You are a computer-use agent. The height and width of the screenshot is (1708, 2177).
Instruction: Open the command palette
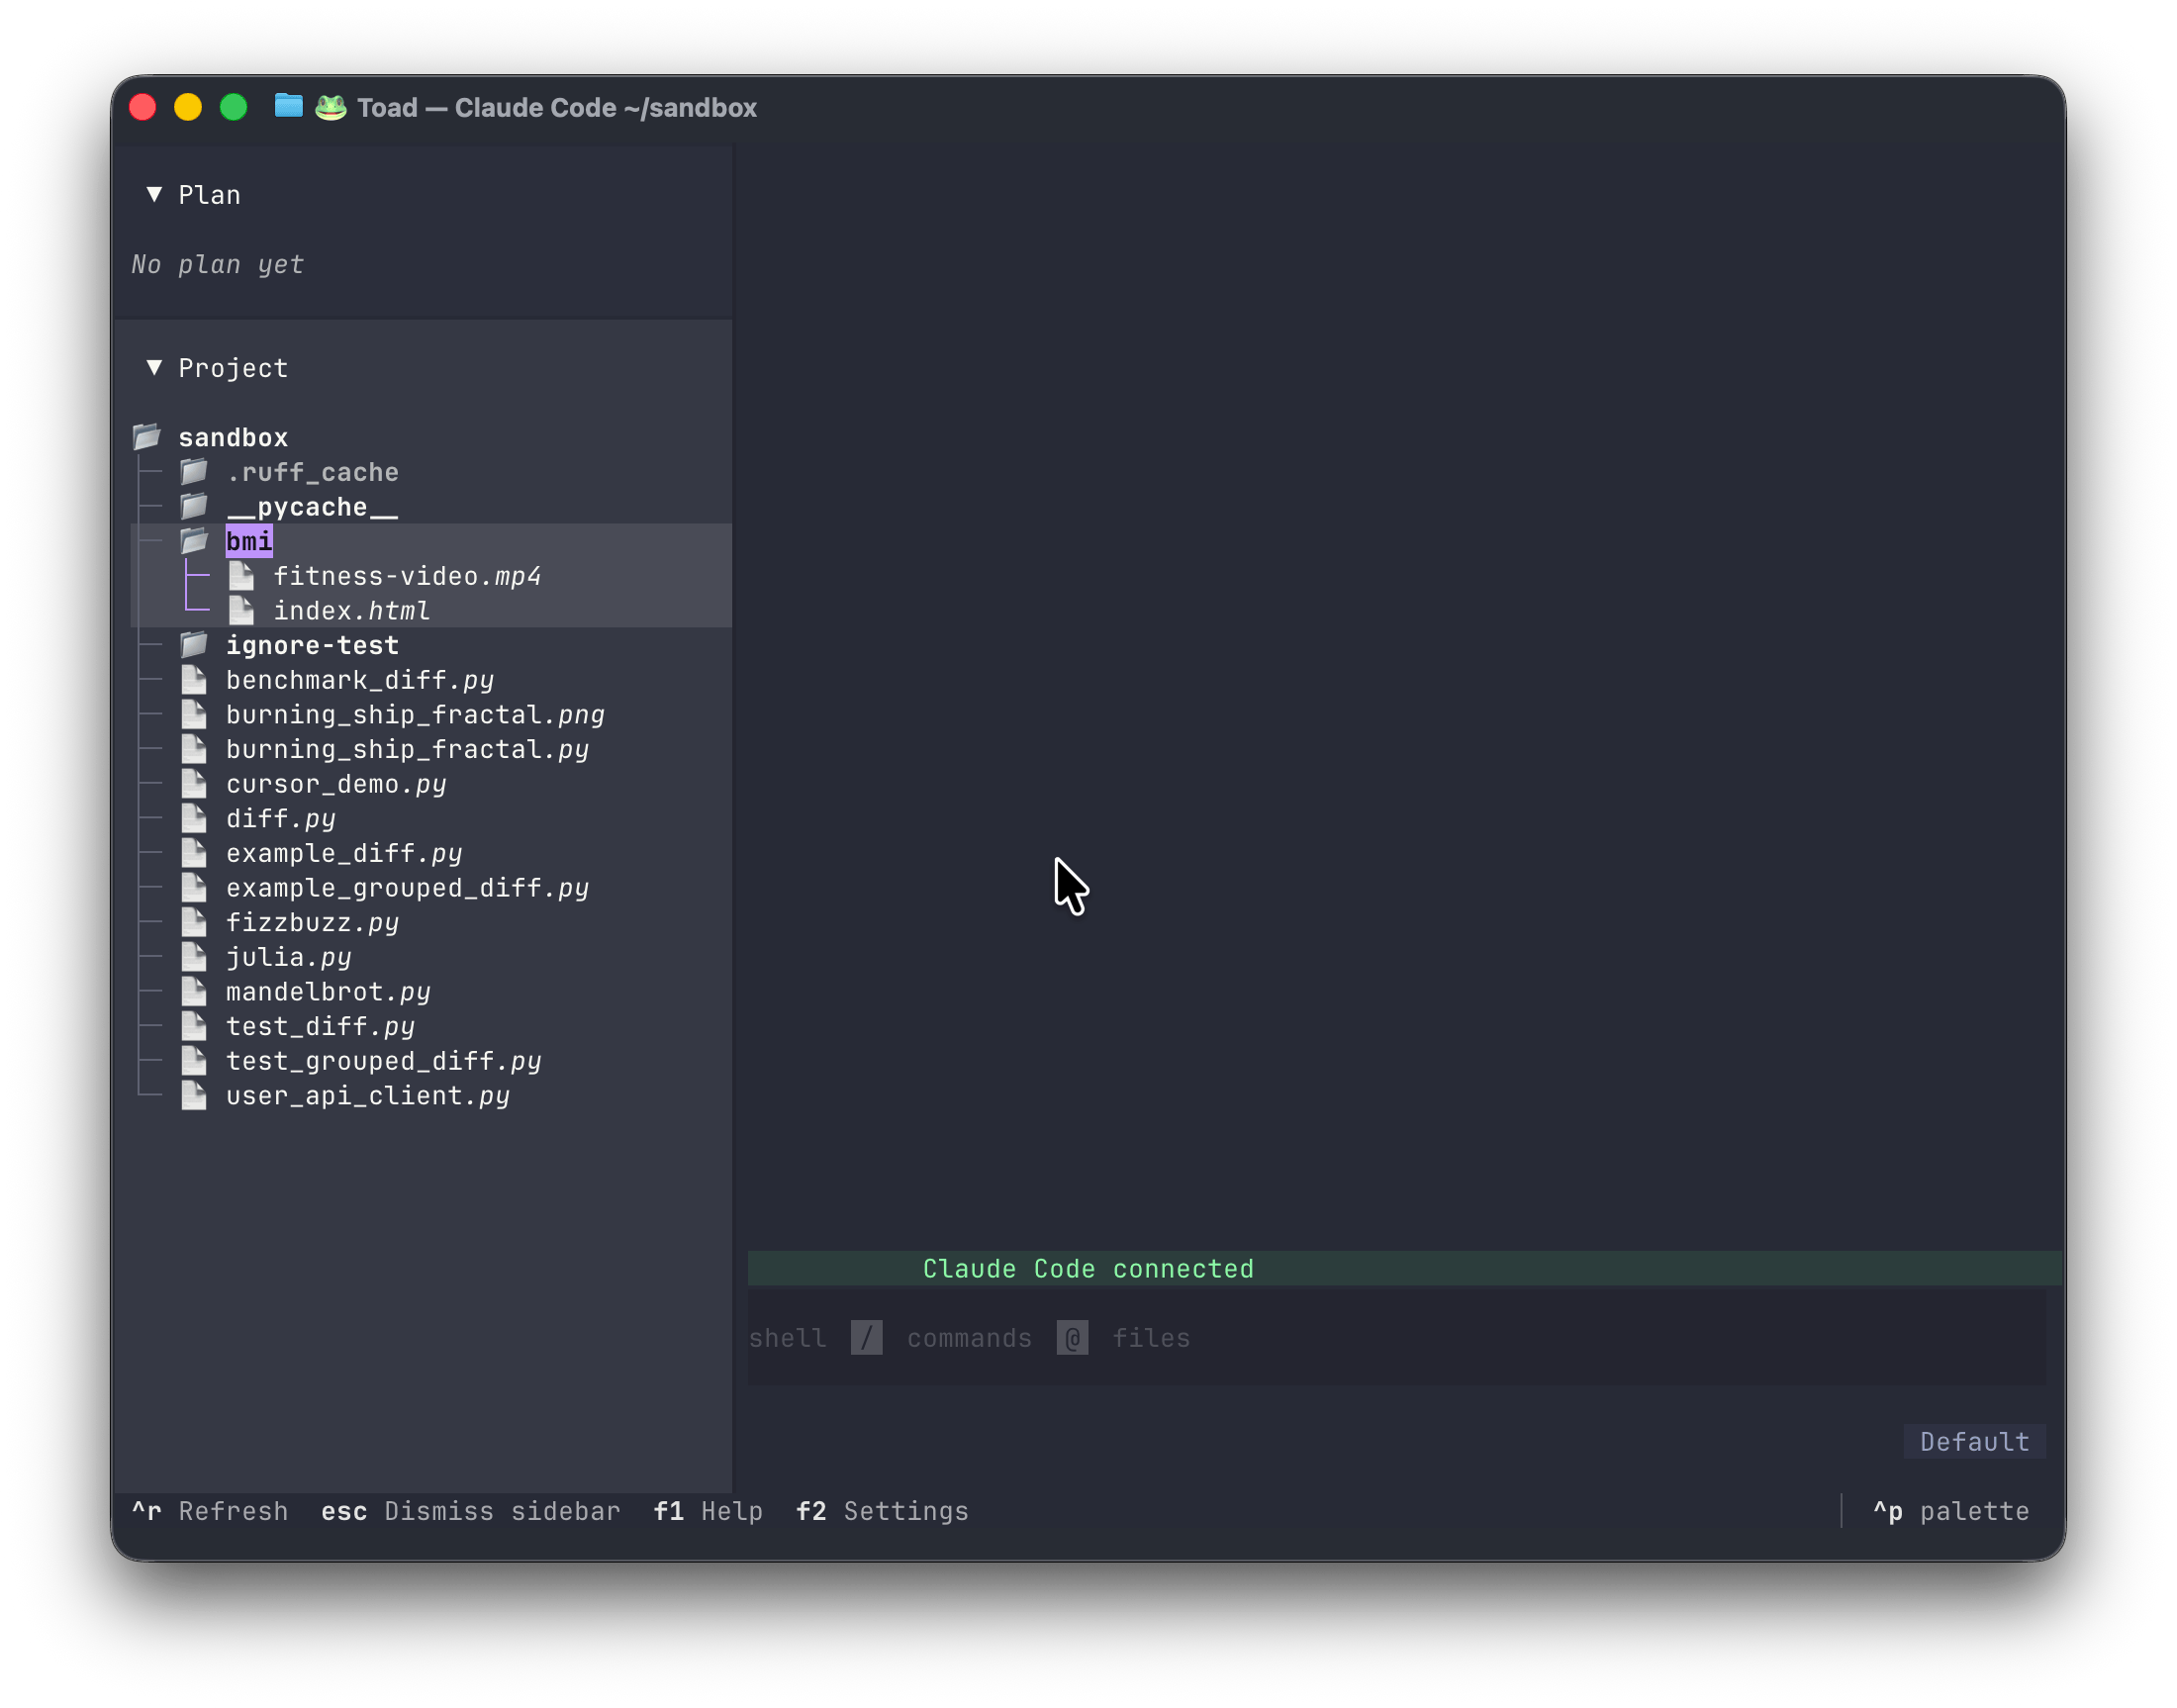(x=1951, y=1511)
